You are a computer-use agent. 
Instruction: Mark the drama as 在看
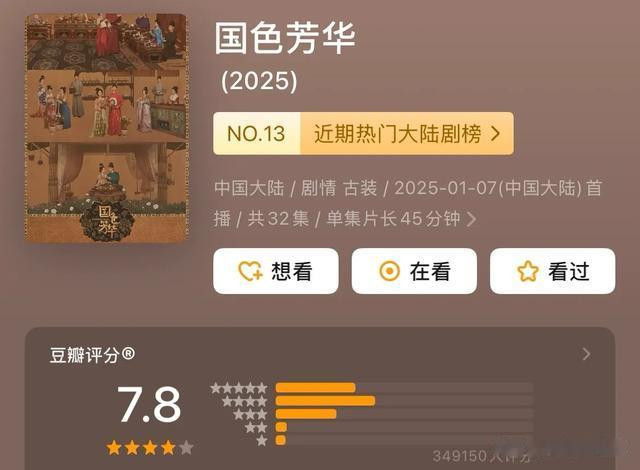[x=414, y=271]
